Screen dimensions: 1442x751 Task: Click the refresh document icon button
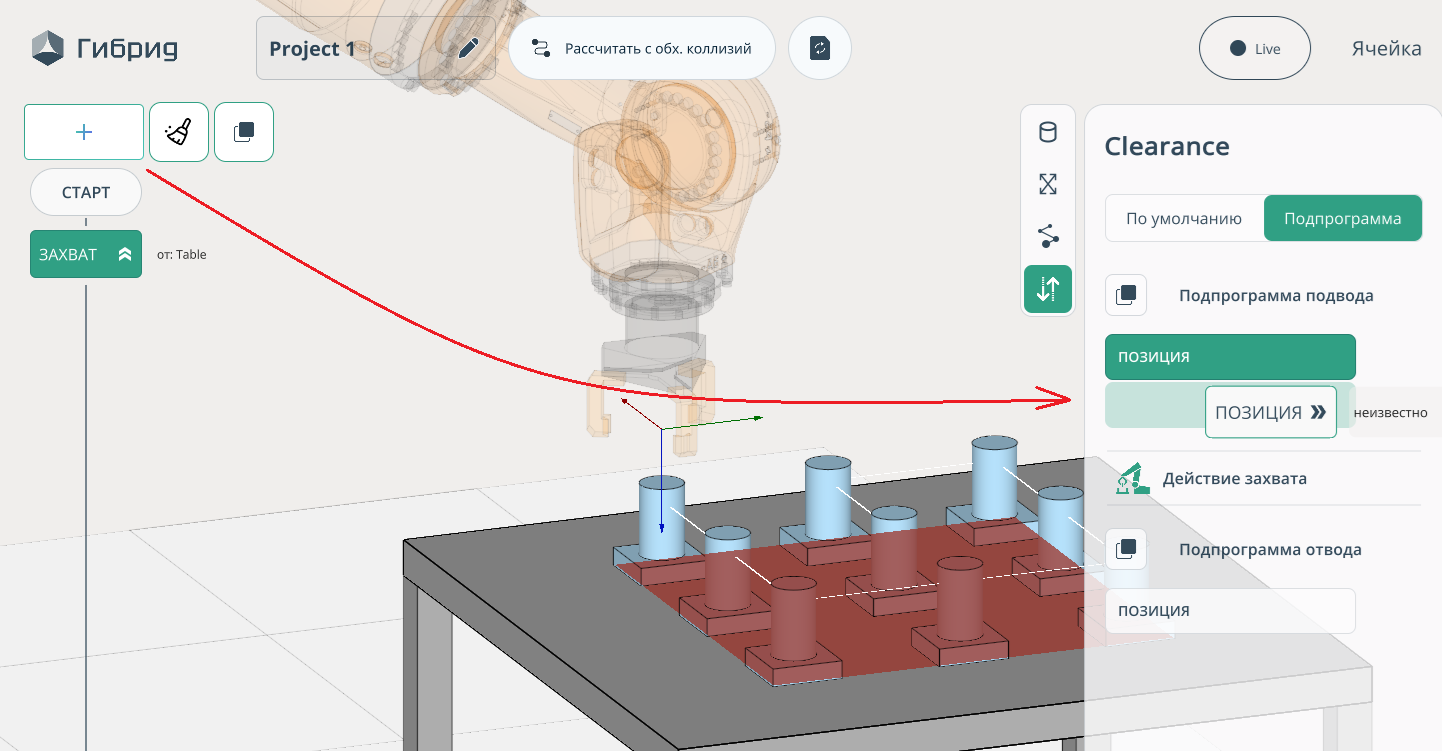(820, 48)
